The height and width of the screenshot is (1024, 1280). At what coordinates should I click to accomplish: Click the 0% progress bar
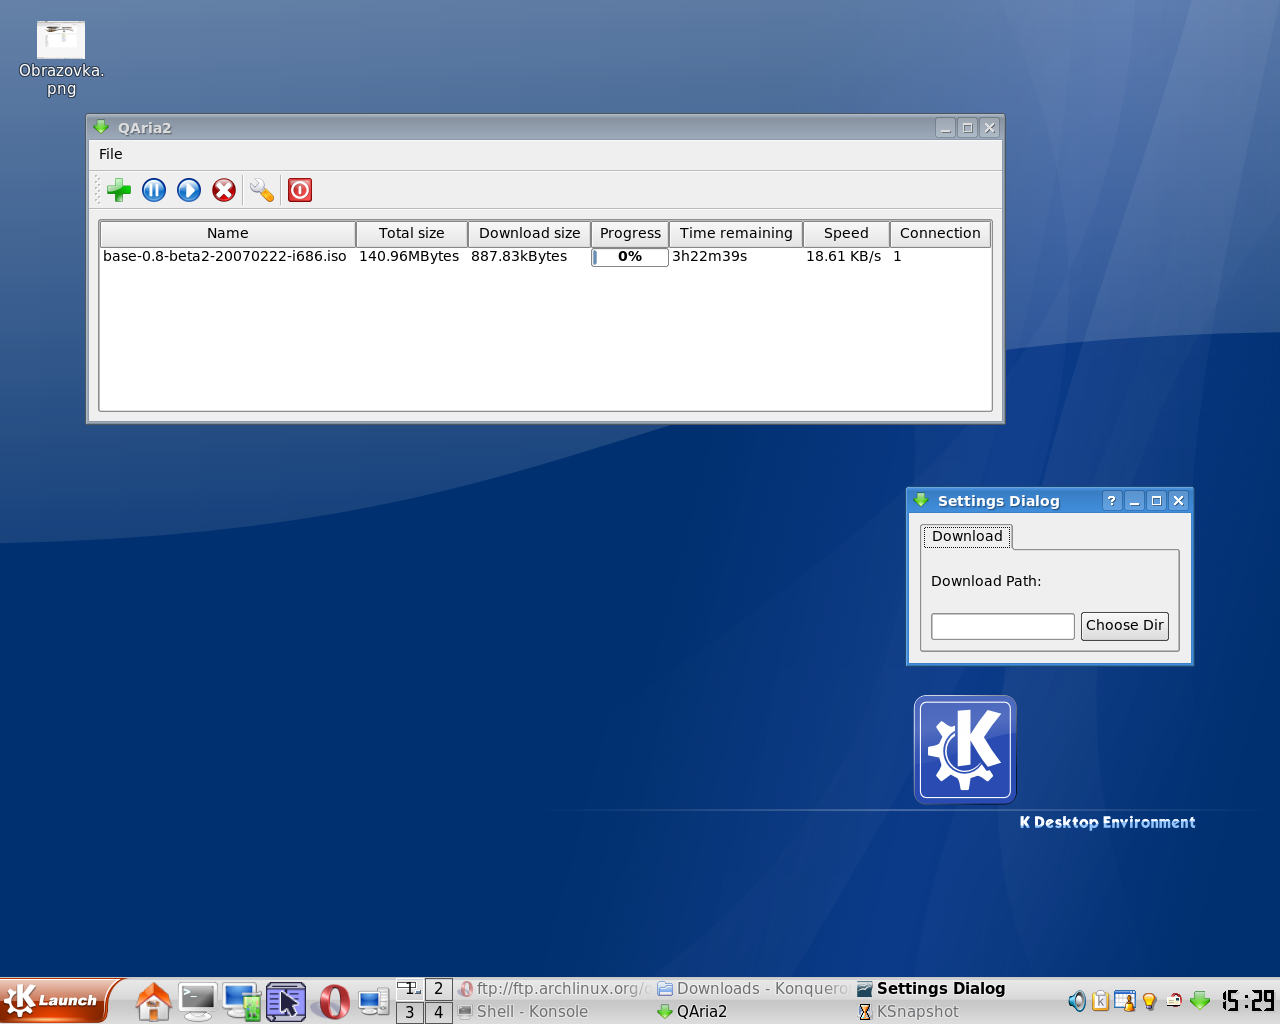630,257
